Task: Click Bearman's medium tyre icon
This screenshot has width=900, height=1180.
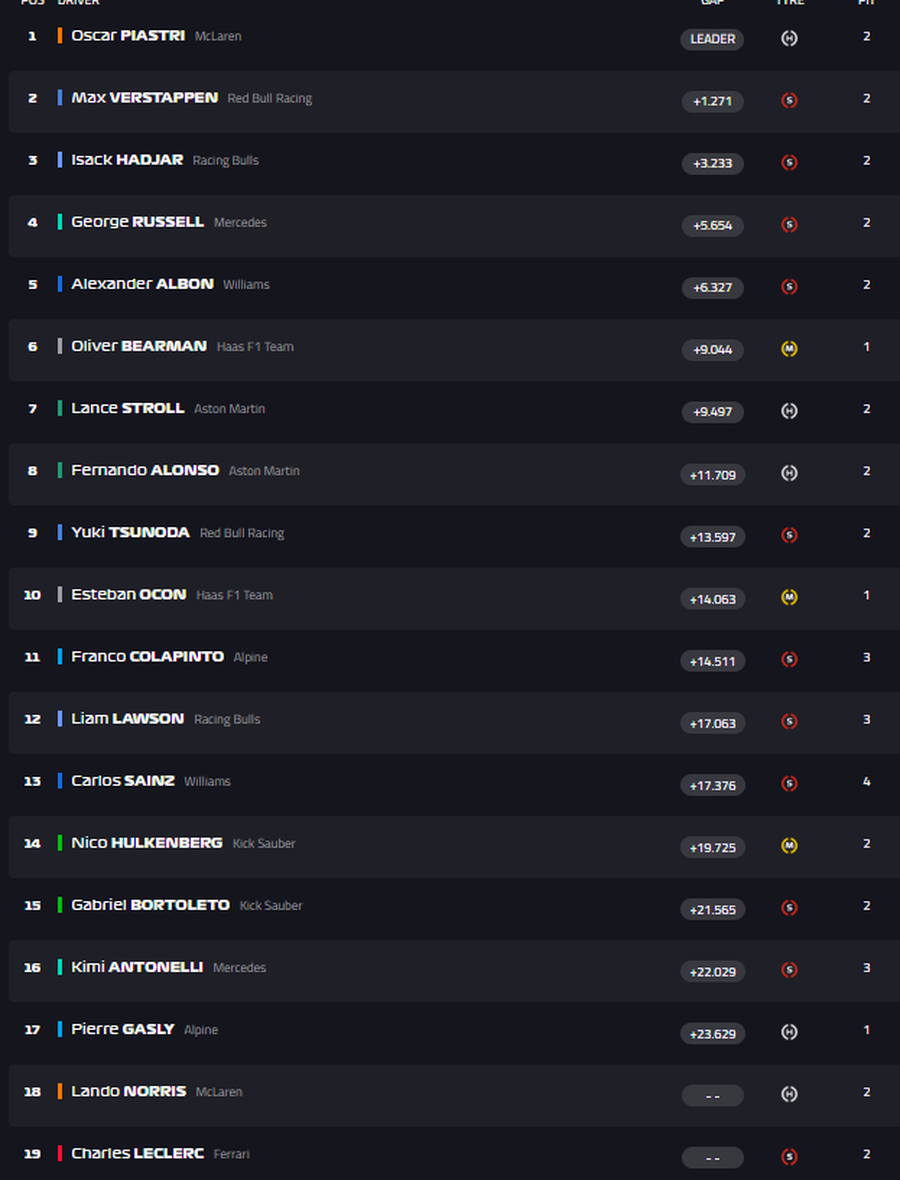Action: tap(789, 349)
